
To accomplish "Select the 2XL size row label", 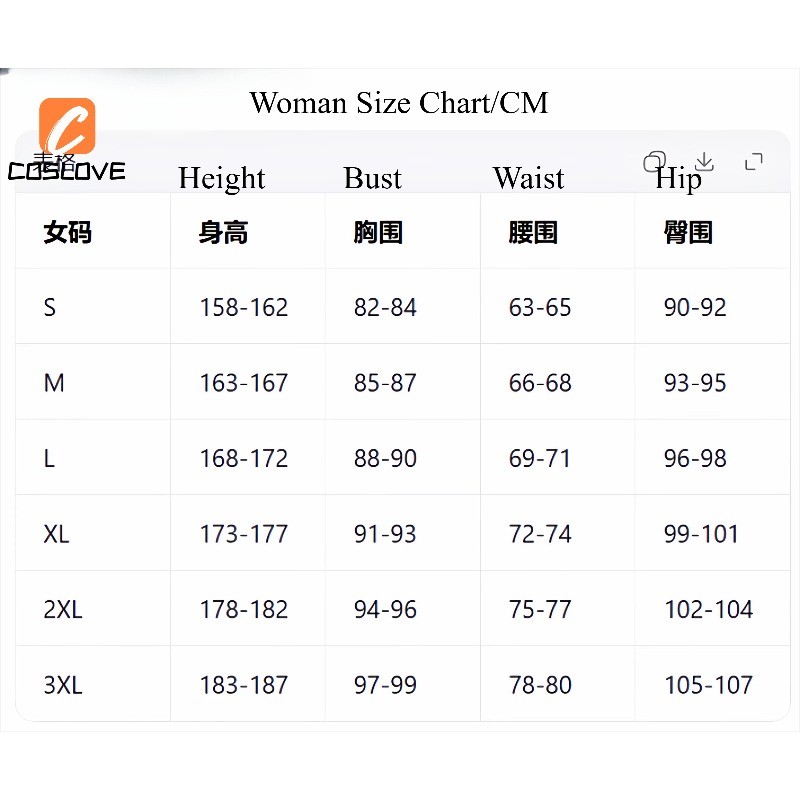I will coord(63,609).
